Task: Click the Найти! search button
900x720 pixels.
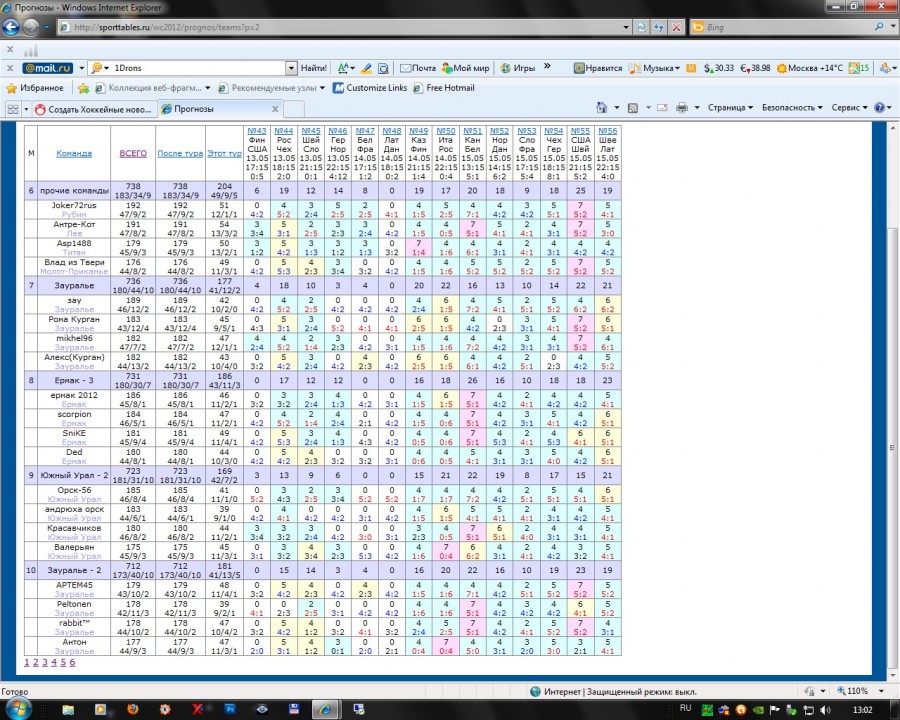Action: (312, 68)
